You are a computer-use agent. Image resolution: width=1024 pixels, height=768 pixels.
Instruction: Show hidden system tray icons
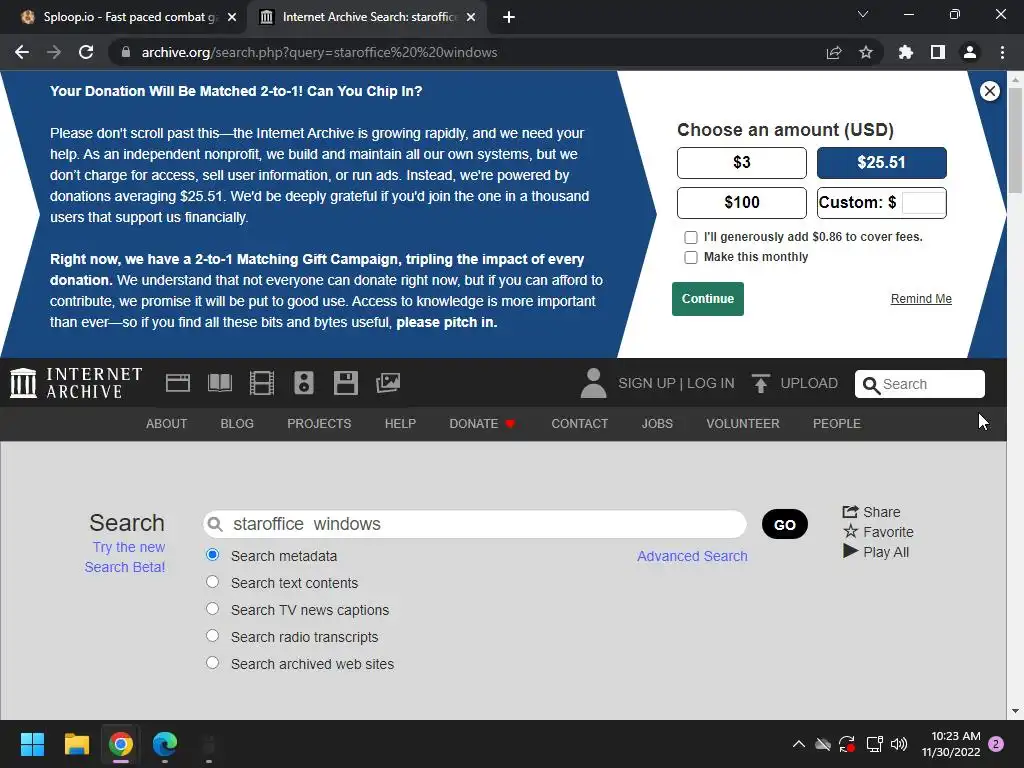point(798,744)
